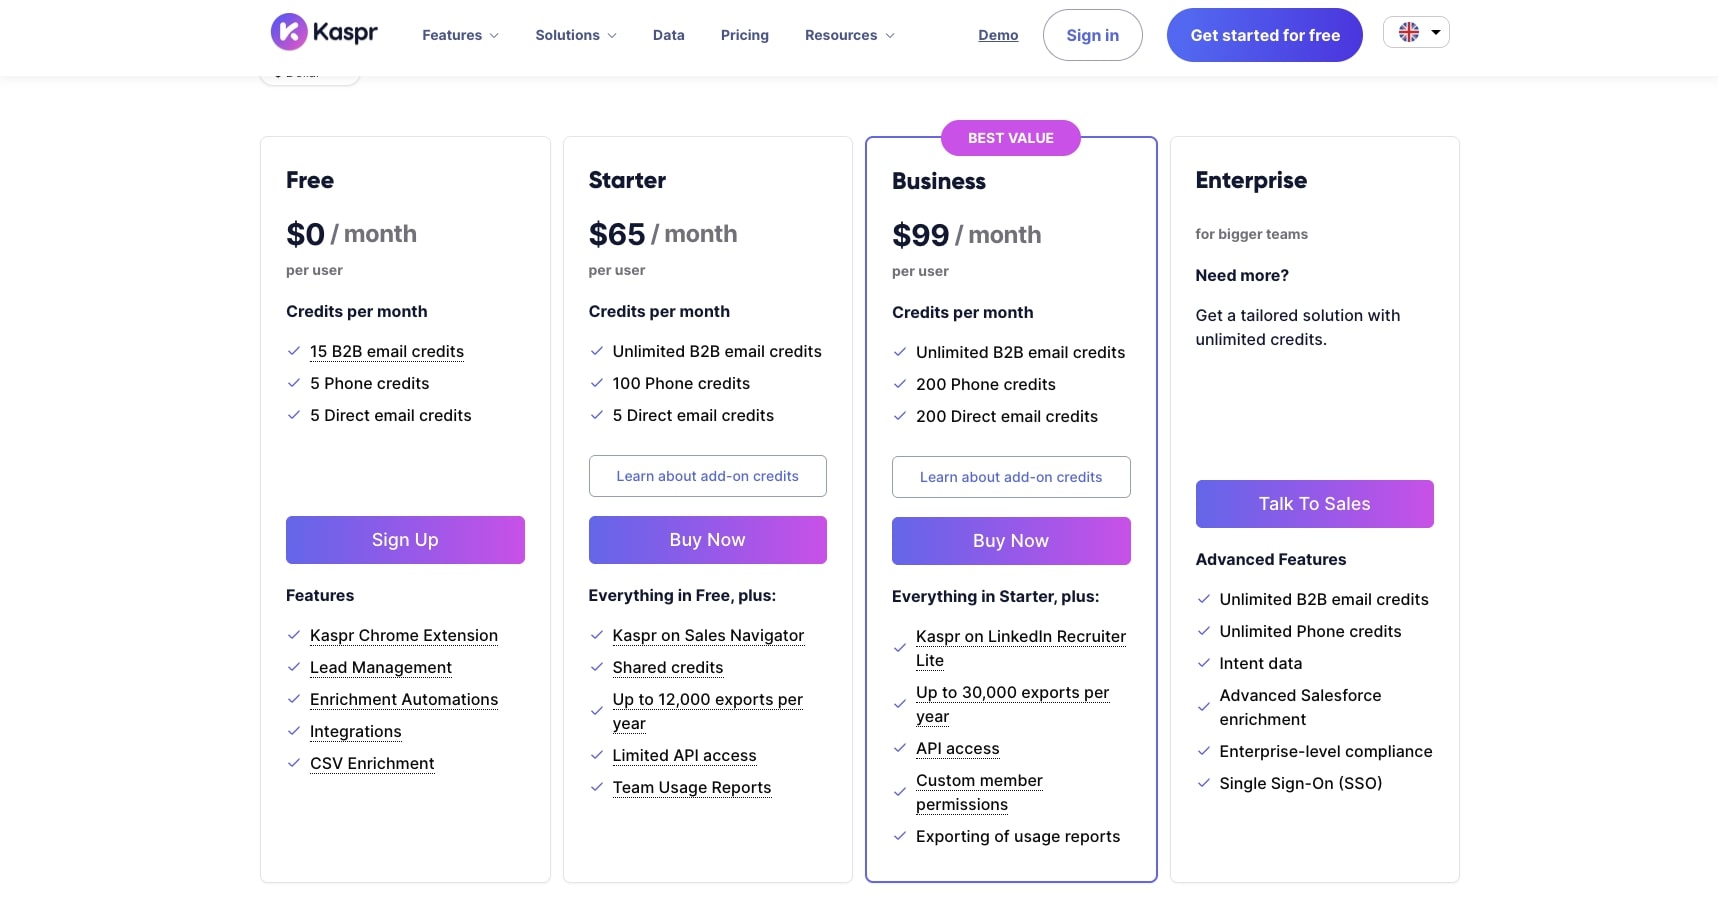Click the $65 / month price
This screenshot has width=1718, height=922.
[663, 234]
